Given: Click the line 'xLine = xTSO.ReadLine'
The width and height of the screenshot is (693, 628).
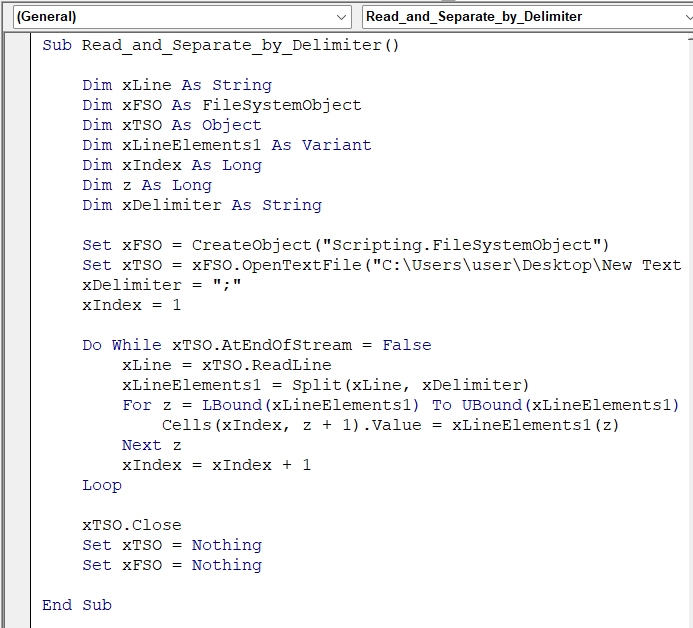Looking at the screenshot, I should 227,365.
